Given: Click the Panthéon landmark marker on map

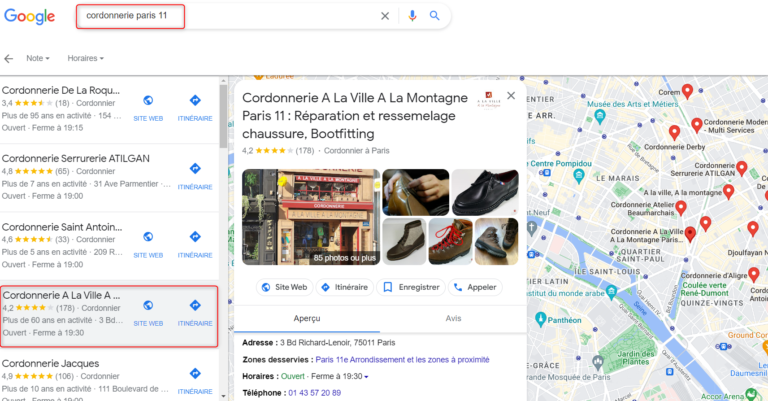Looking at the screenshot, I should click(x=541, y=319).
